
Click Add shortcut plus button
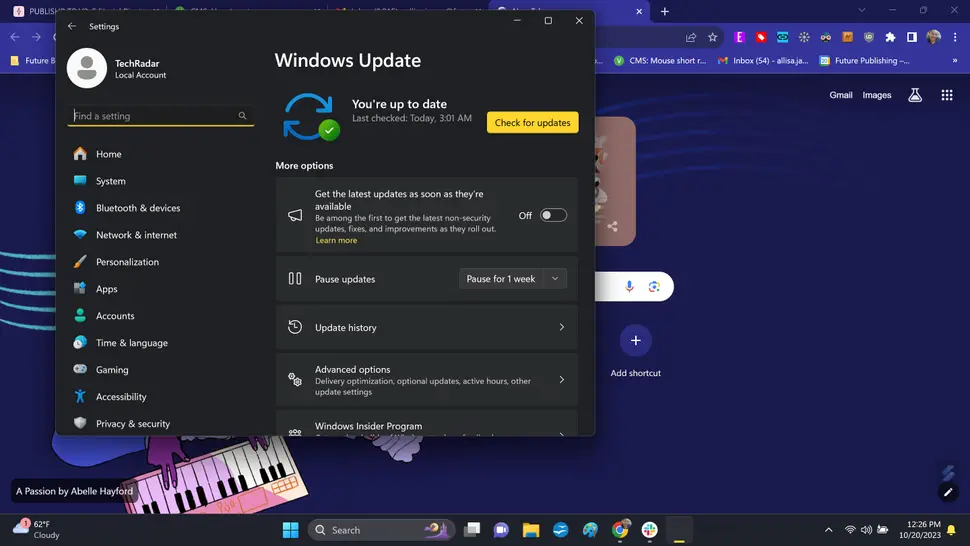point(635,340)
